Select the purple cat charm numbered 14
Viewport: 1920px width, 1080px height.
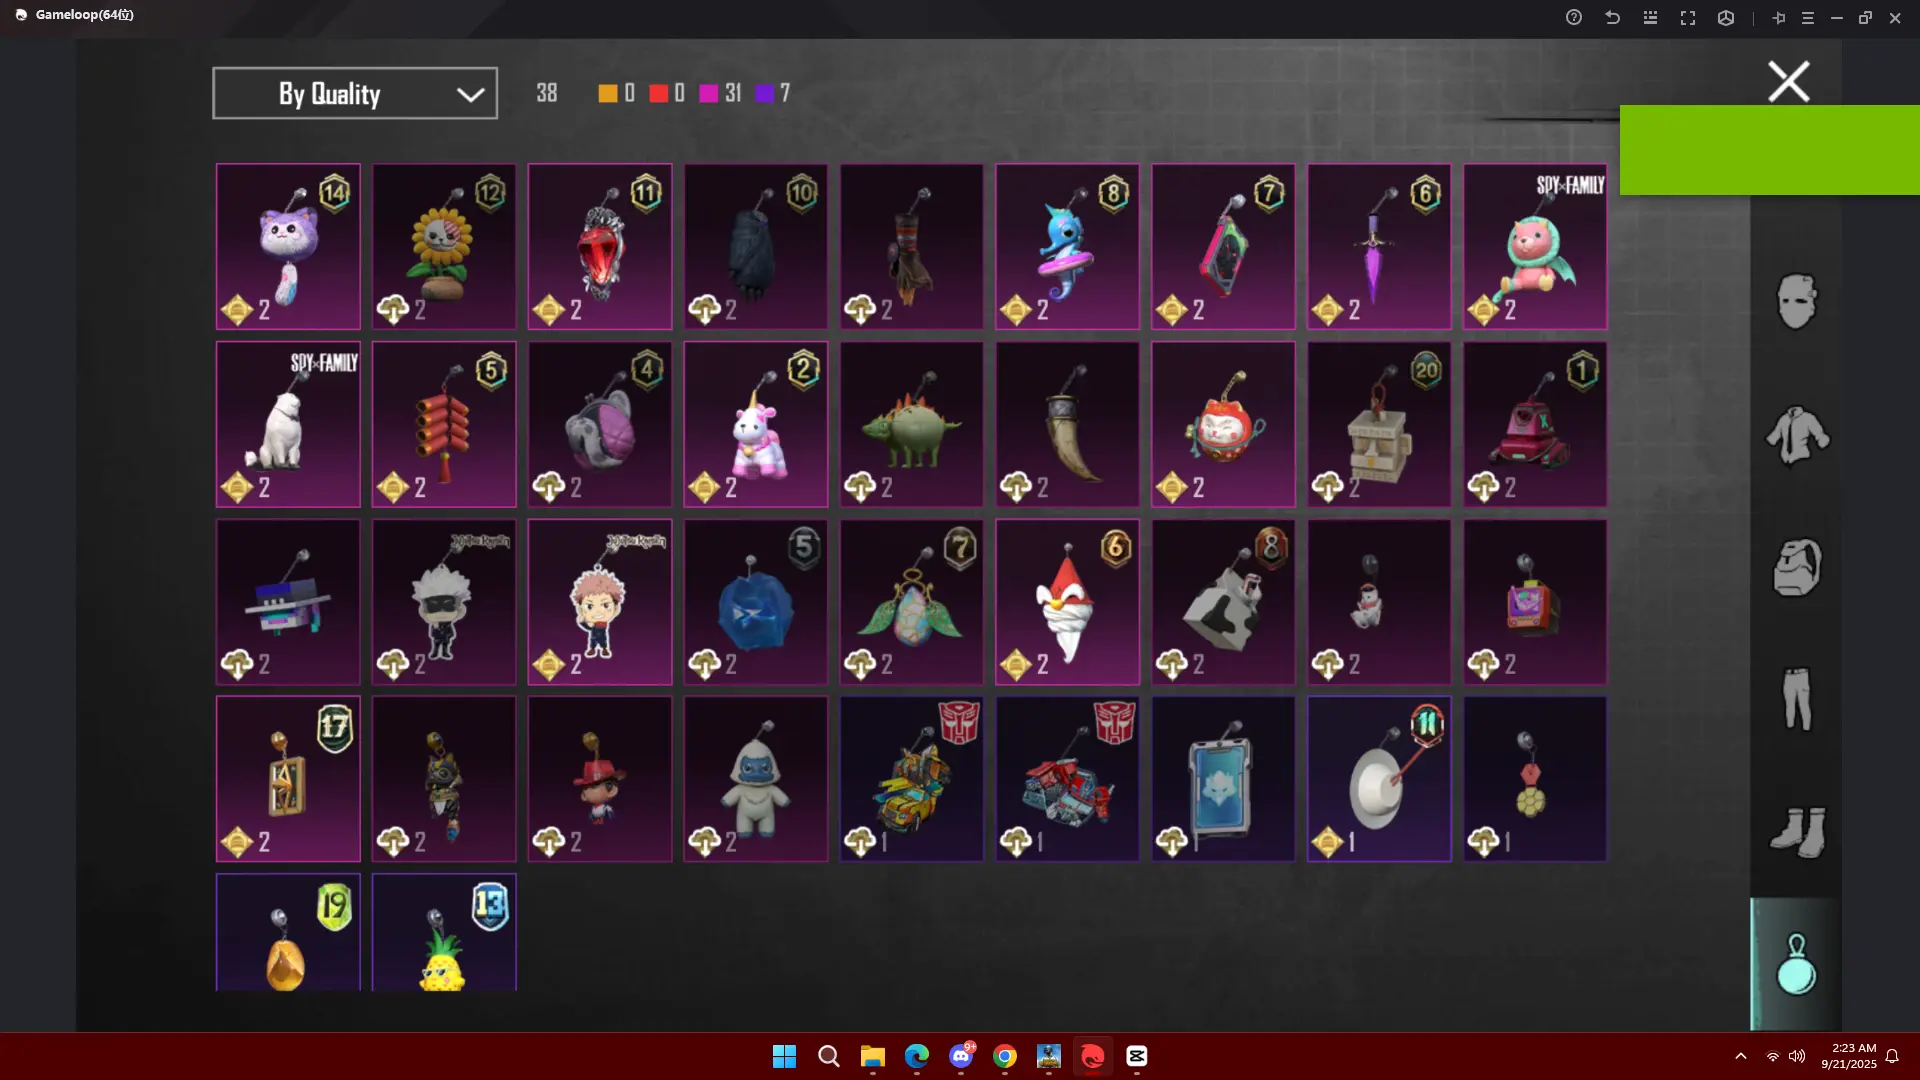pos(288,246)
